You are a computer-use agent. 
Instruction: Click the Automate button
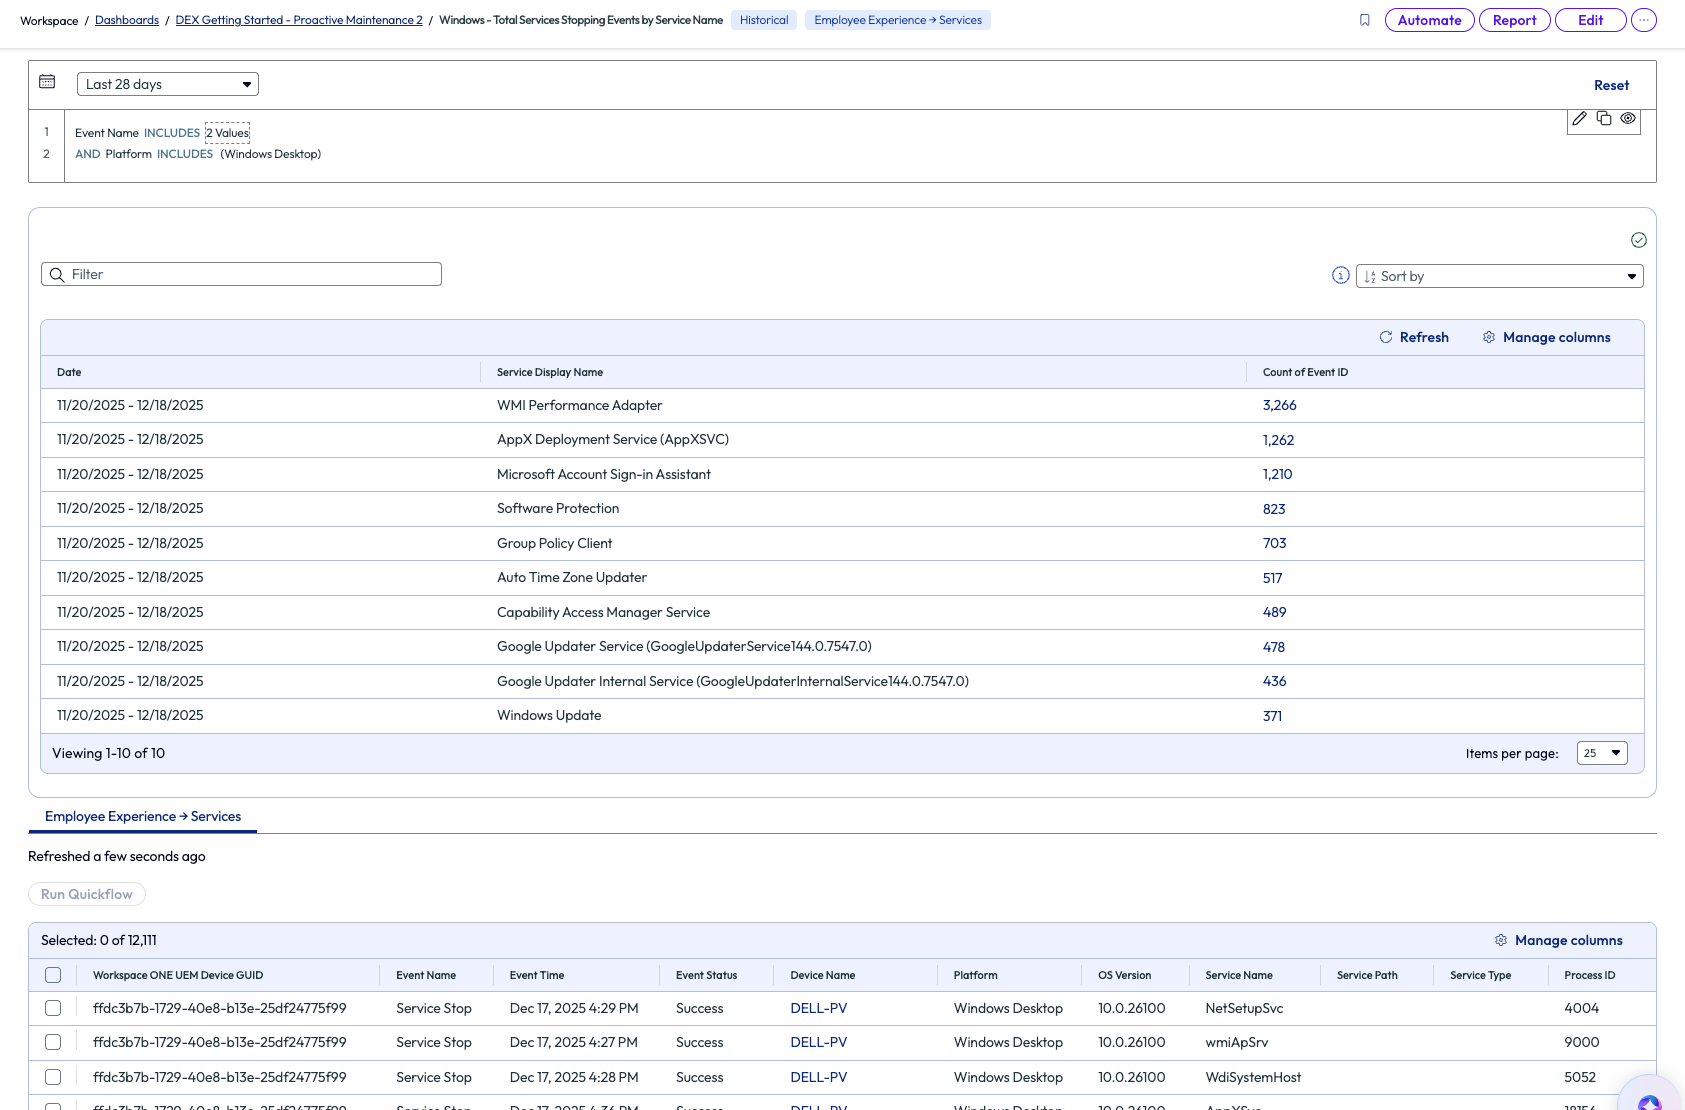click(1429, 20)
